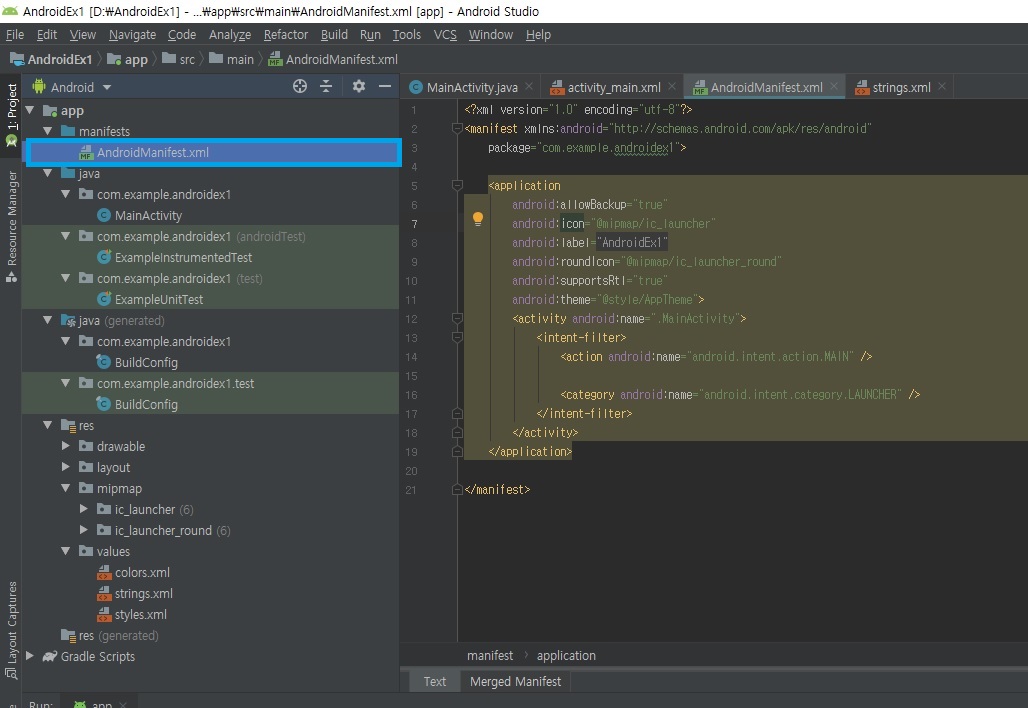Collapse the mipmap folder
This screenshot has width=1028, height=708.
tap(66, 488)
